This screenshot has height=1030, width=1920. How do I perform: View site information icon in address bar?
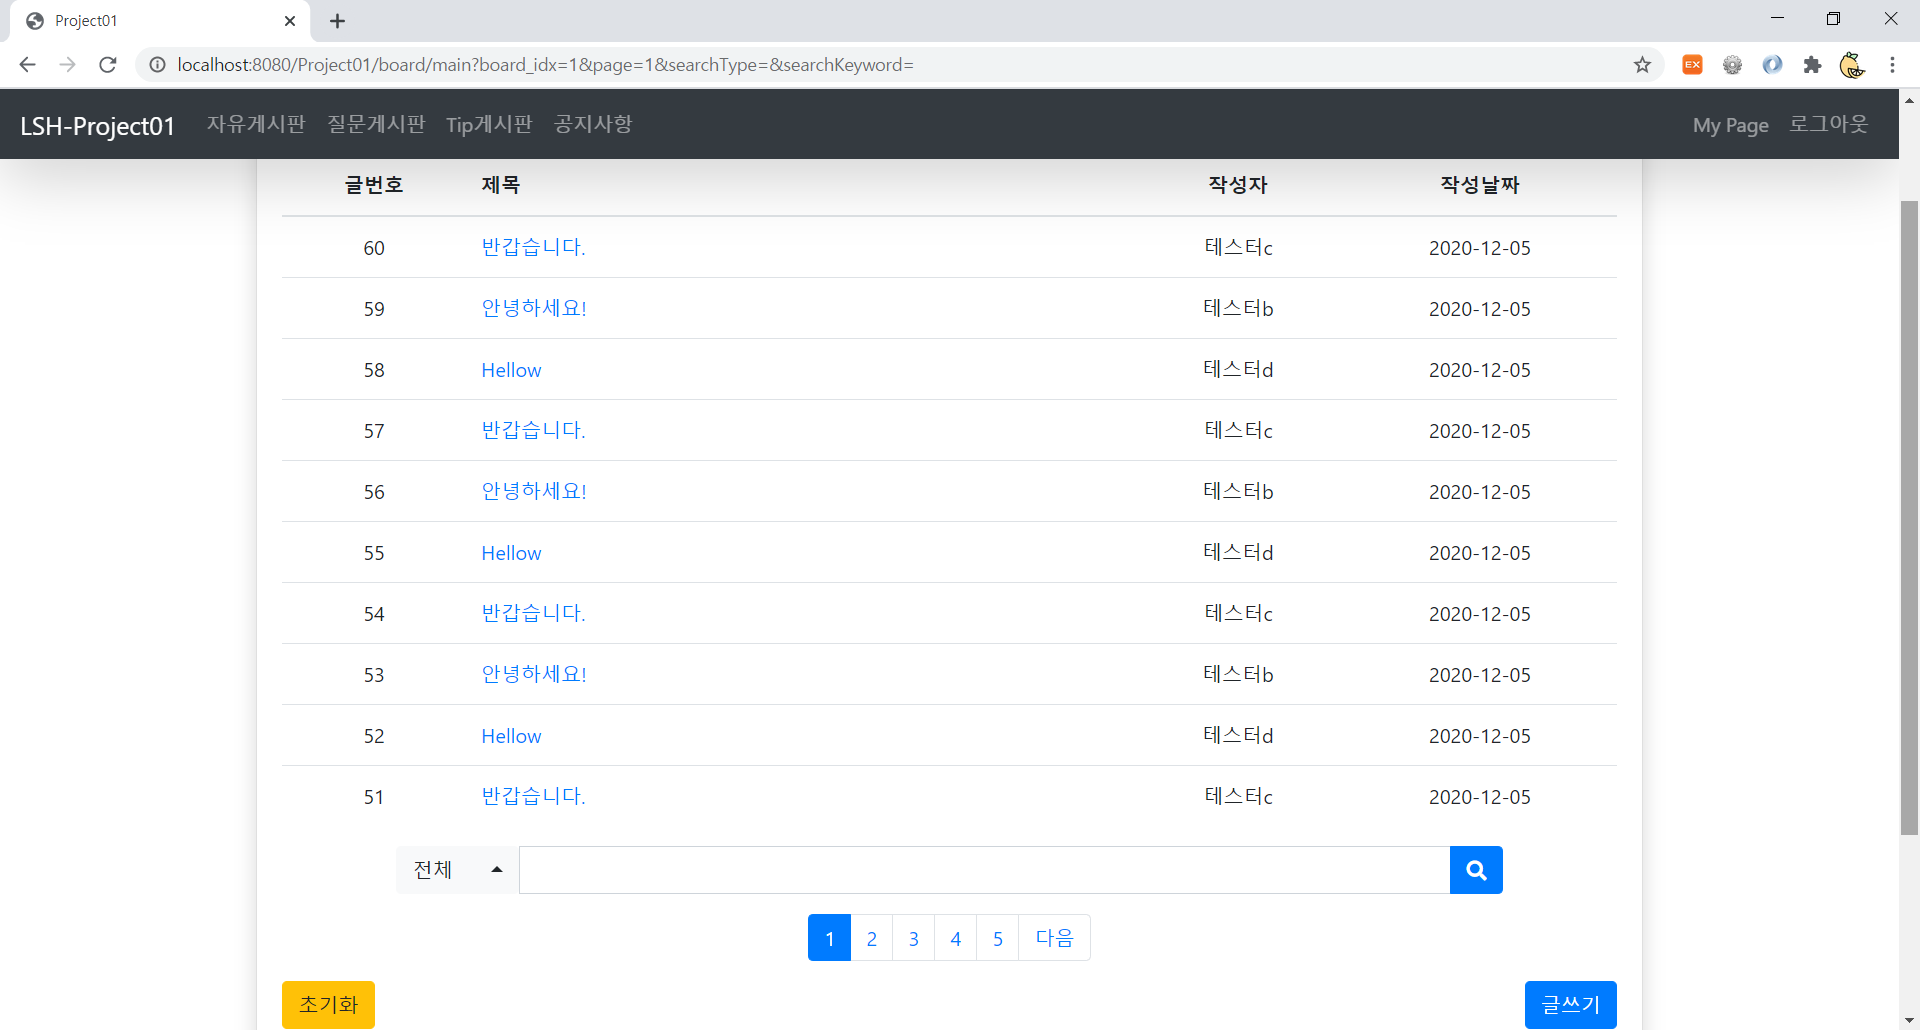tap(157, 65)
